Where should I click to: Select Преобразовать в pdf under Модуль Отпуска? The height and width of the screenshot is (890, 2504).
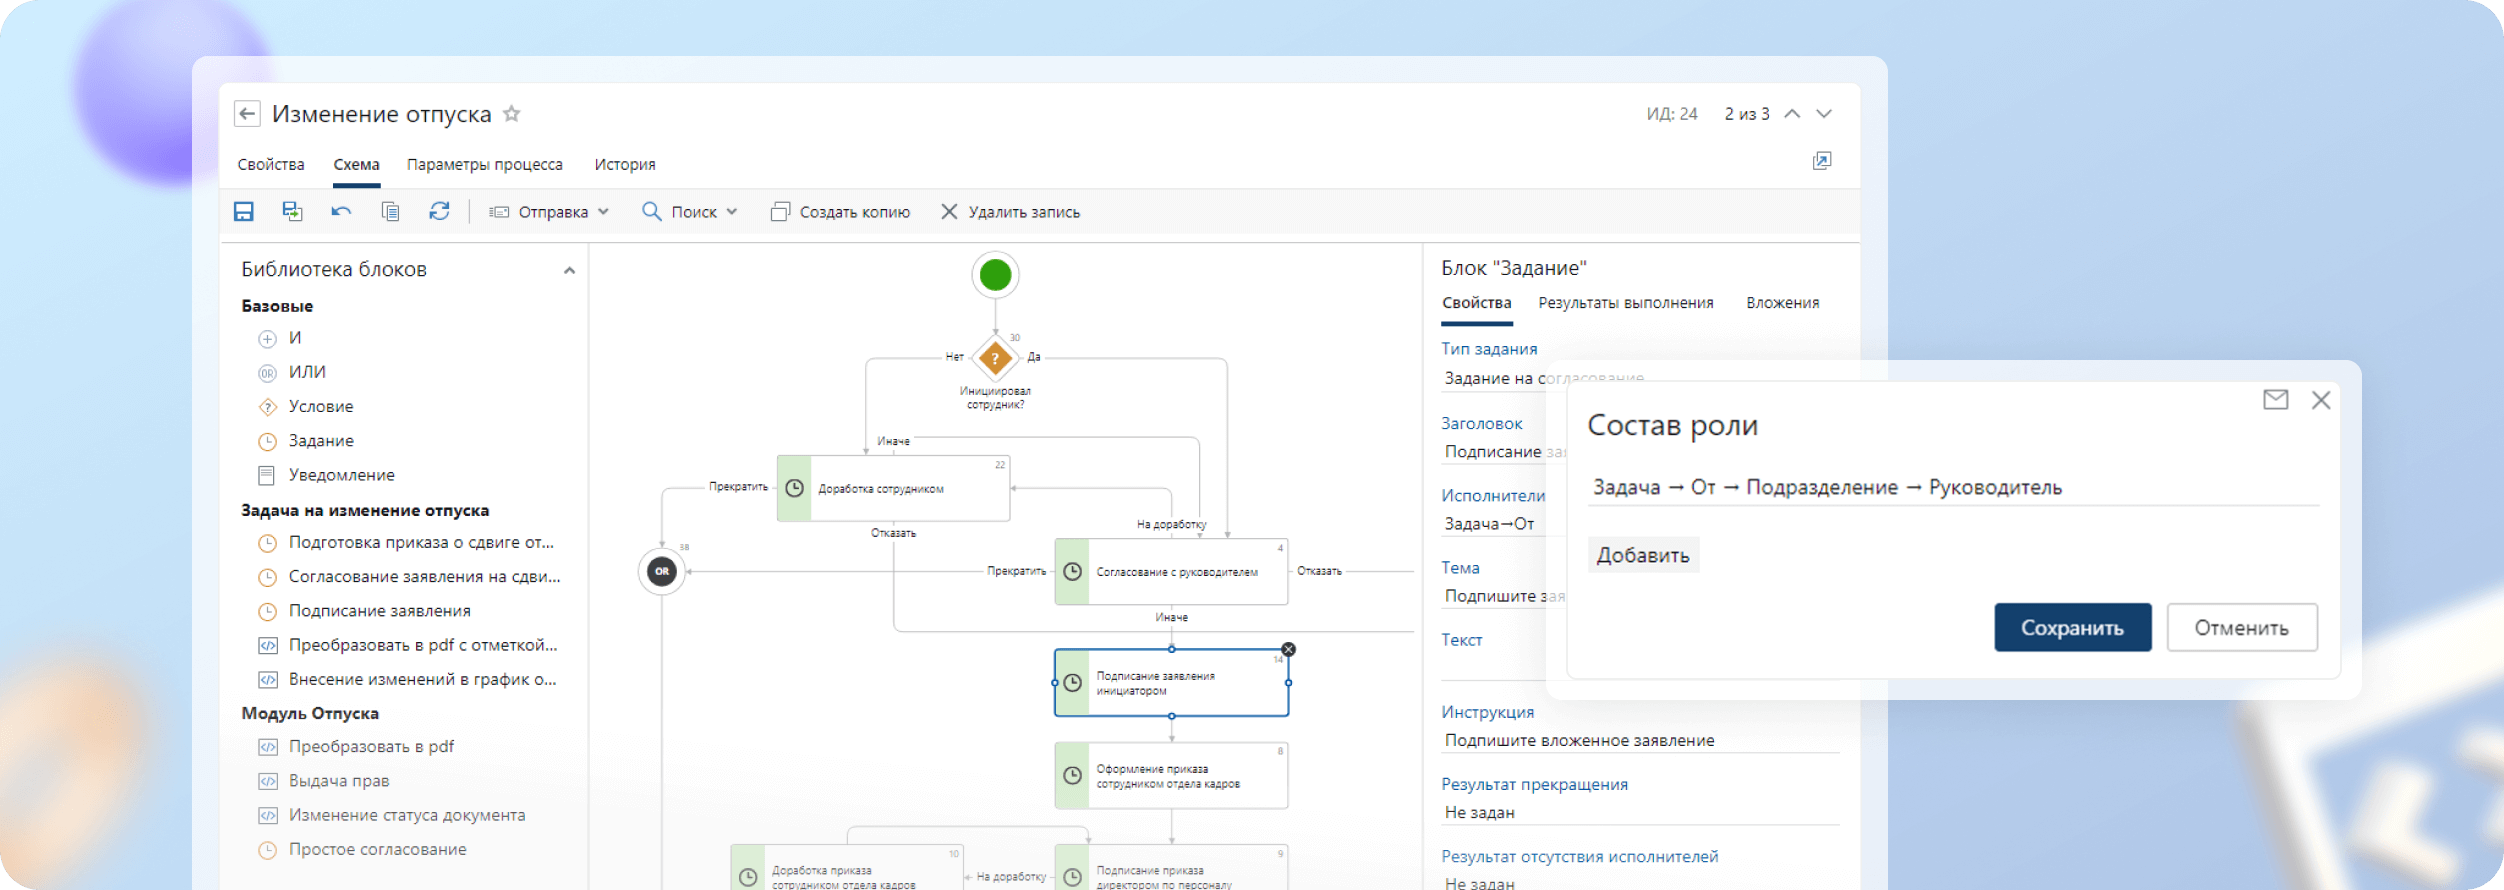coord(356,747)
